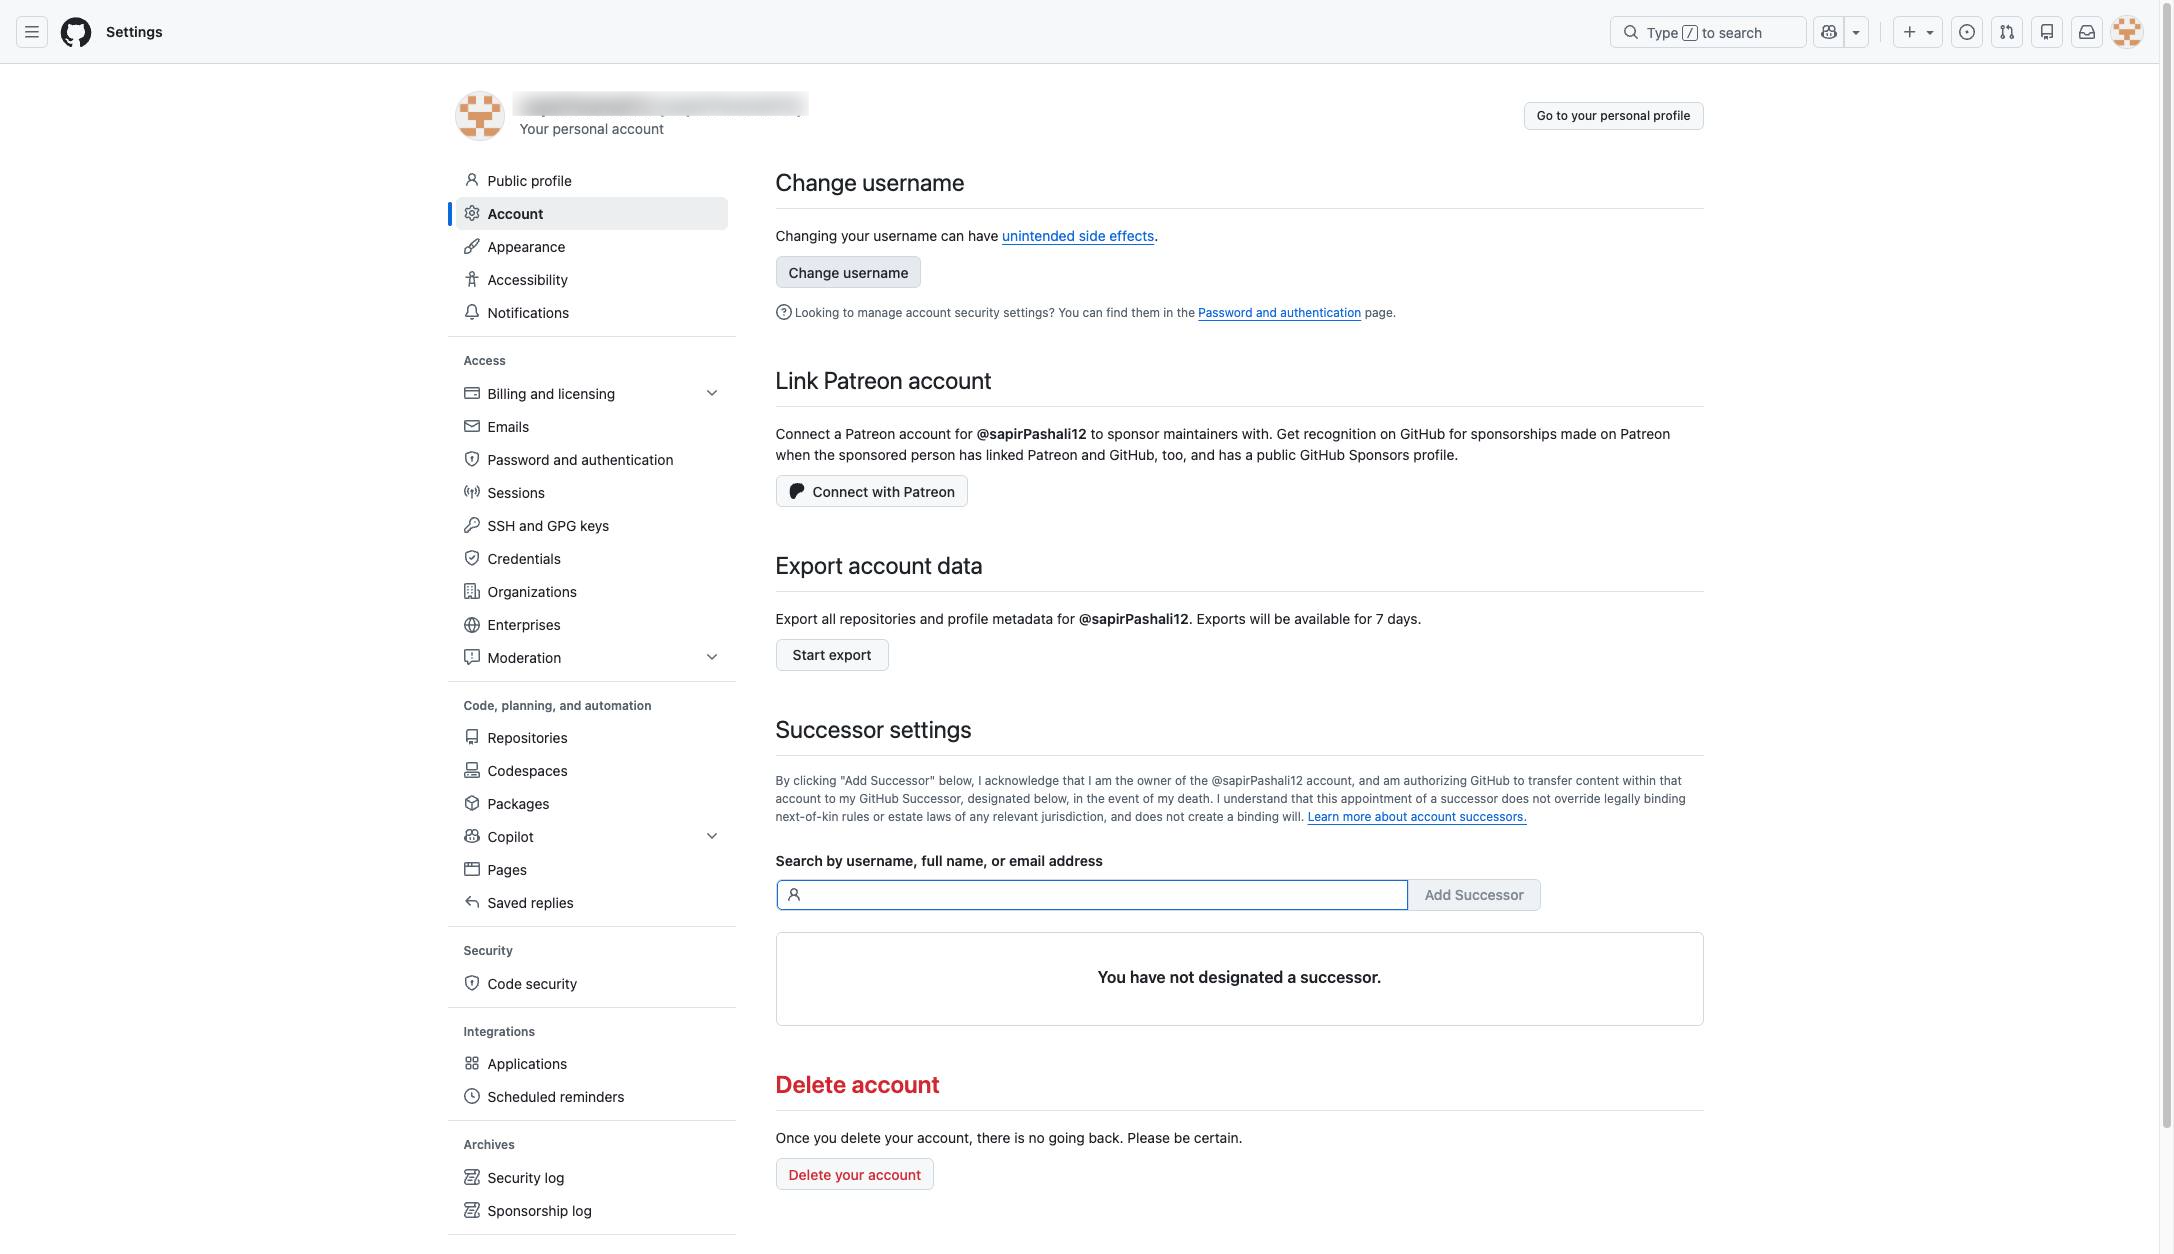
Task: Open the notifications inbox icon
Action: [x=2087, y=32]
